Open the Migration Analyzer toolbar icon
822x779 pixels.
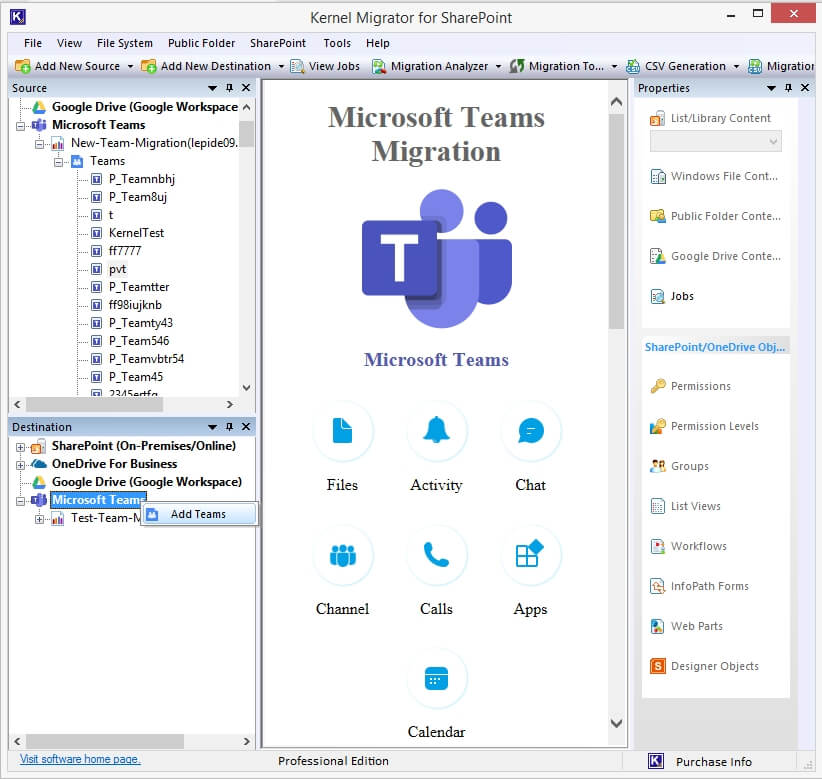pos(380,66)
